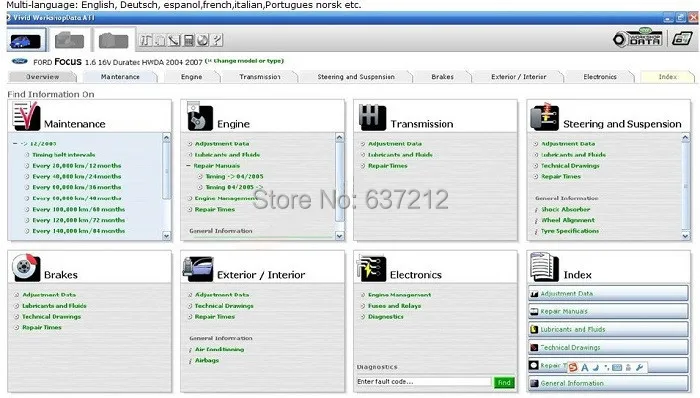Screen dimensions: 700x398
Task: Click the top-right window switch icon
Action: click(x=682, y=39)
